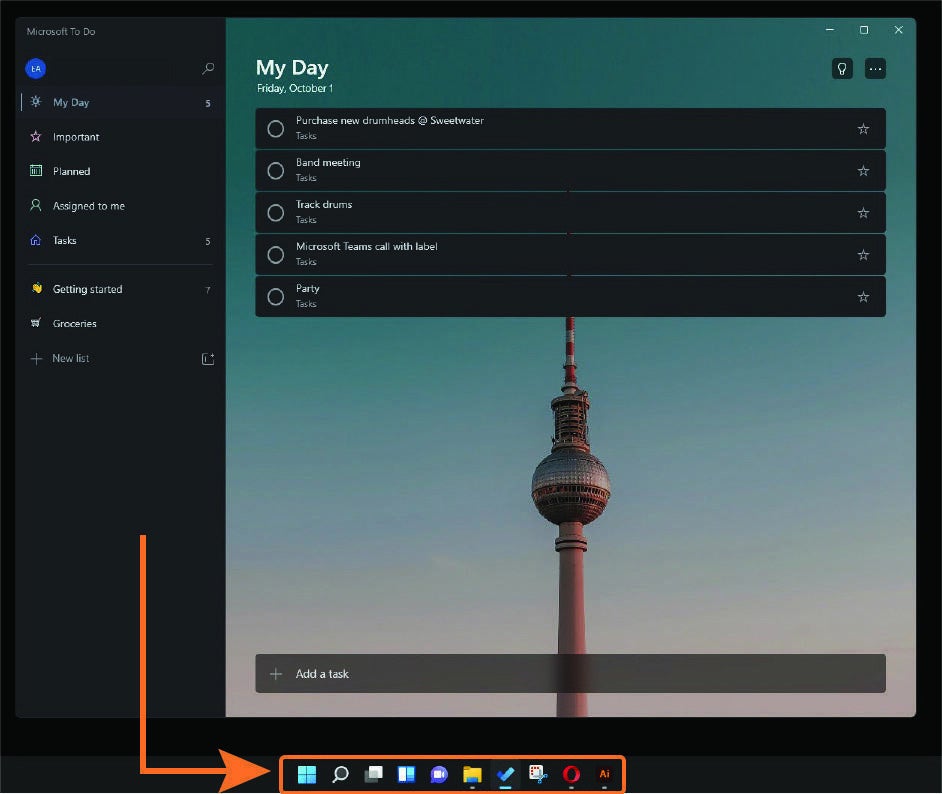Switch to the Planned list
The image size is (942, 794).
point(71,171)
